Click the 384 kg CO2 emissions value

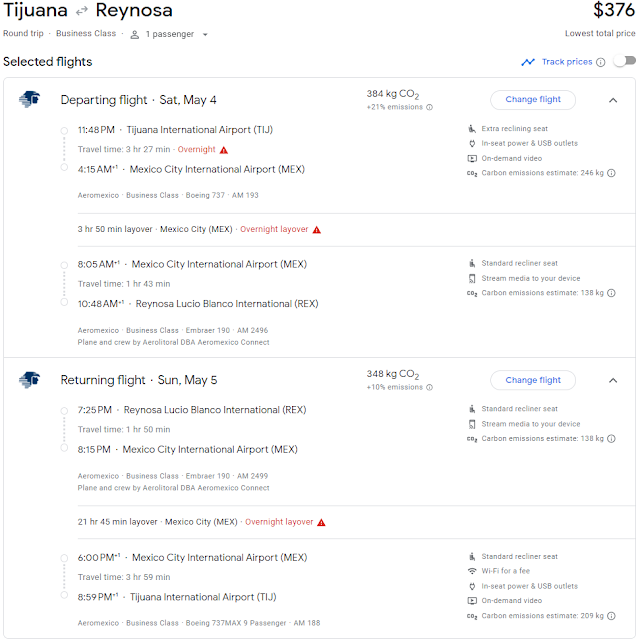click(x=393, y=94)
